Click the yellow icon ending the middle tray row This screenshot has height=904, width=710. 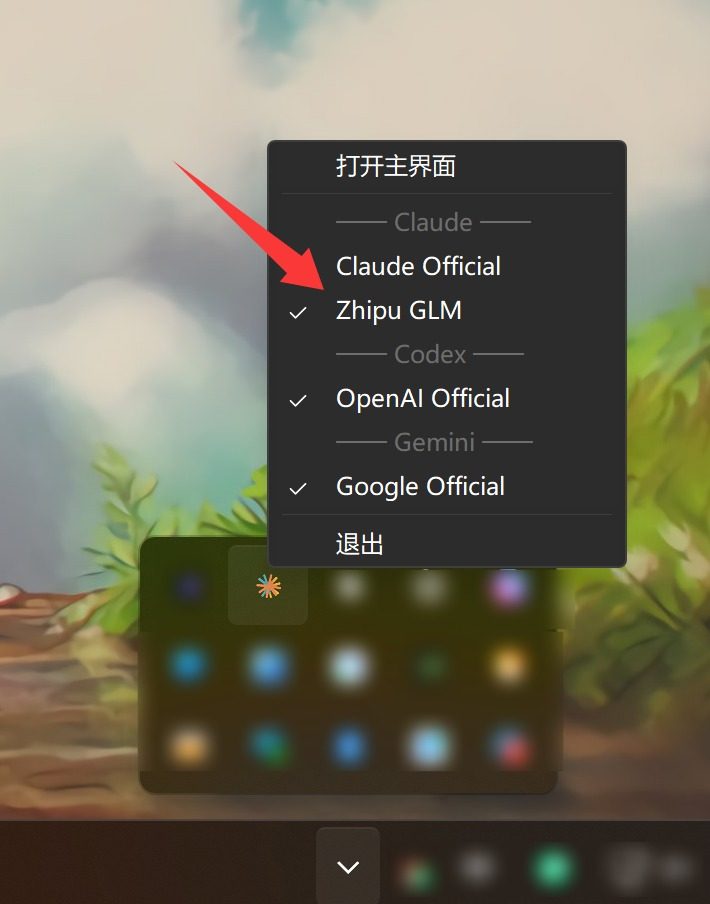click(509, 665)
